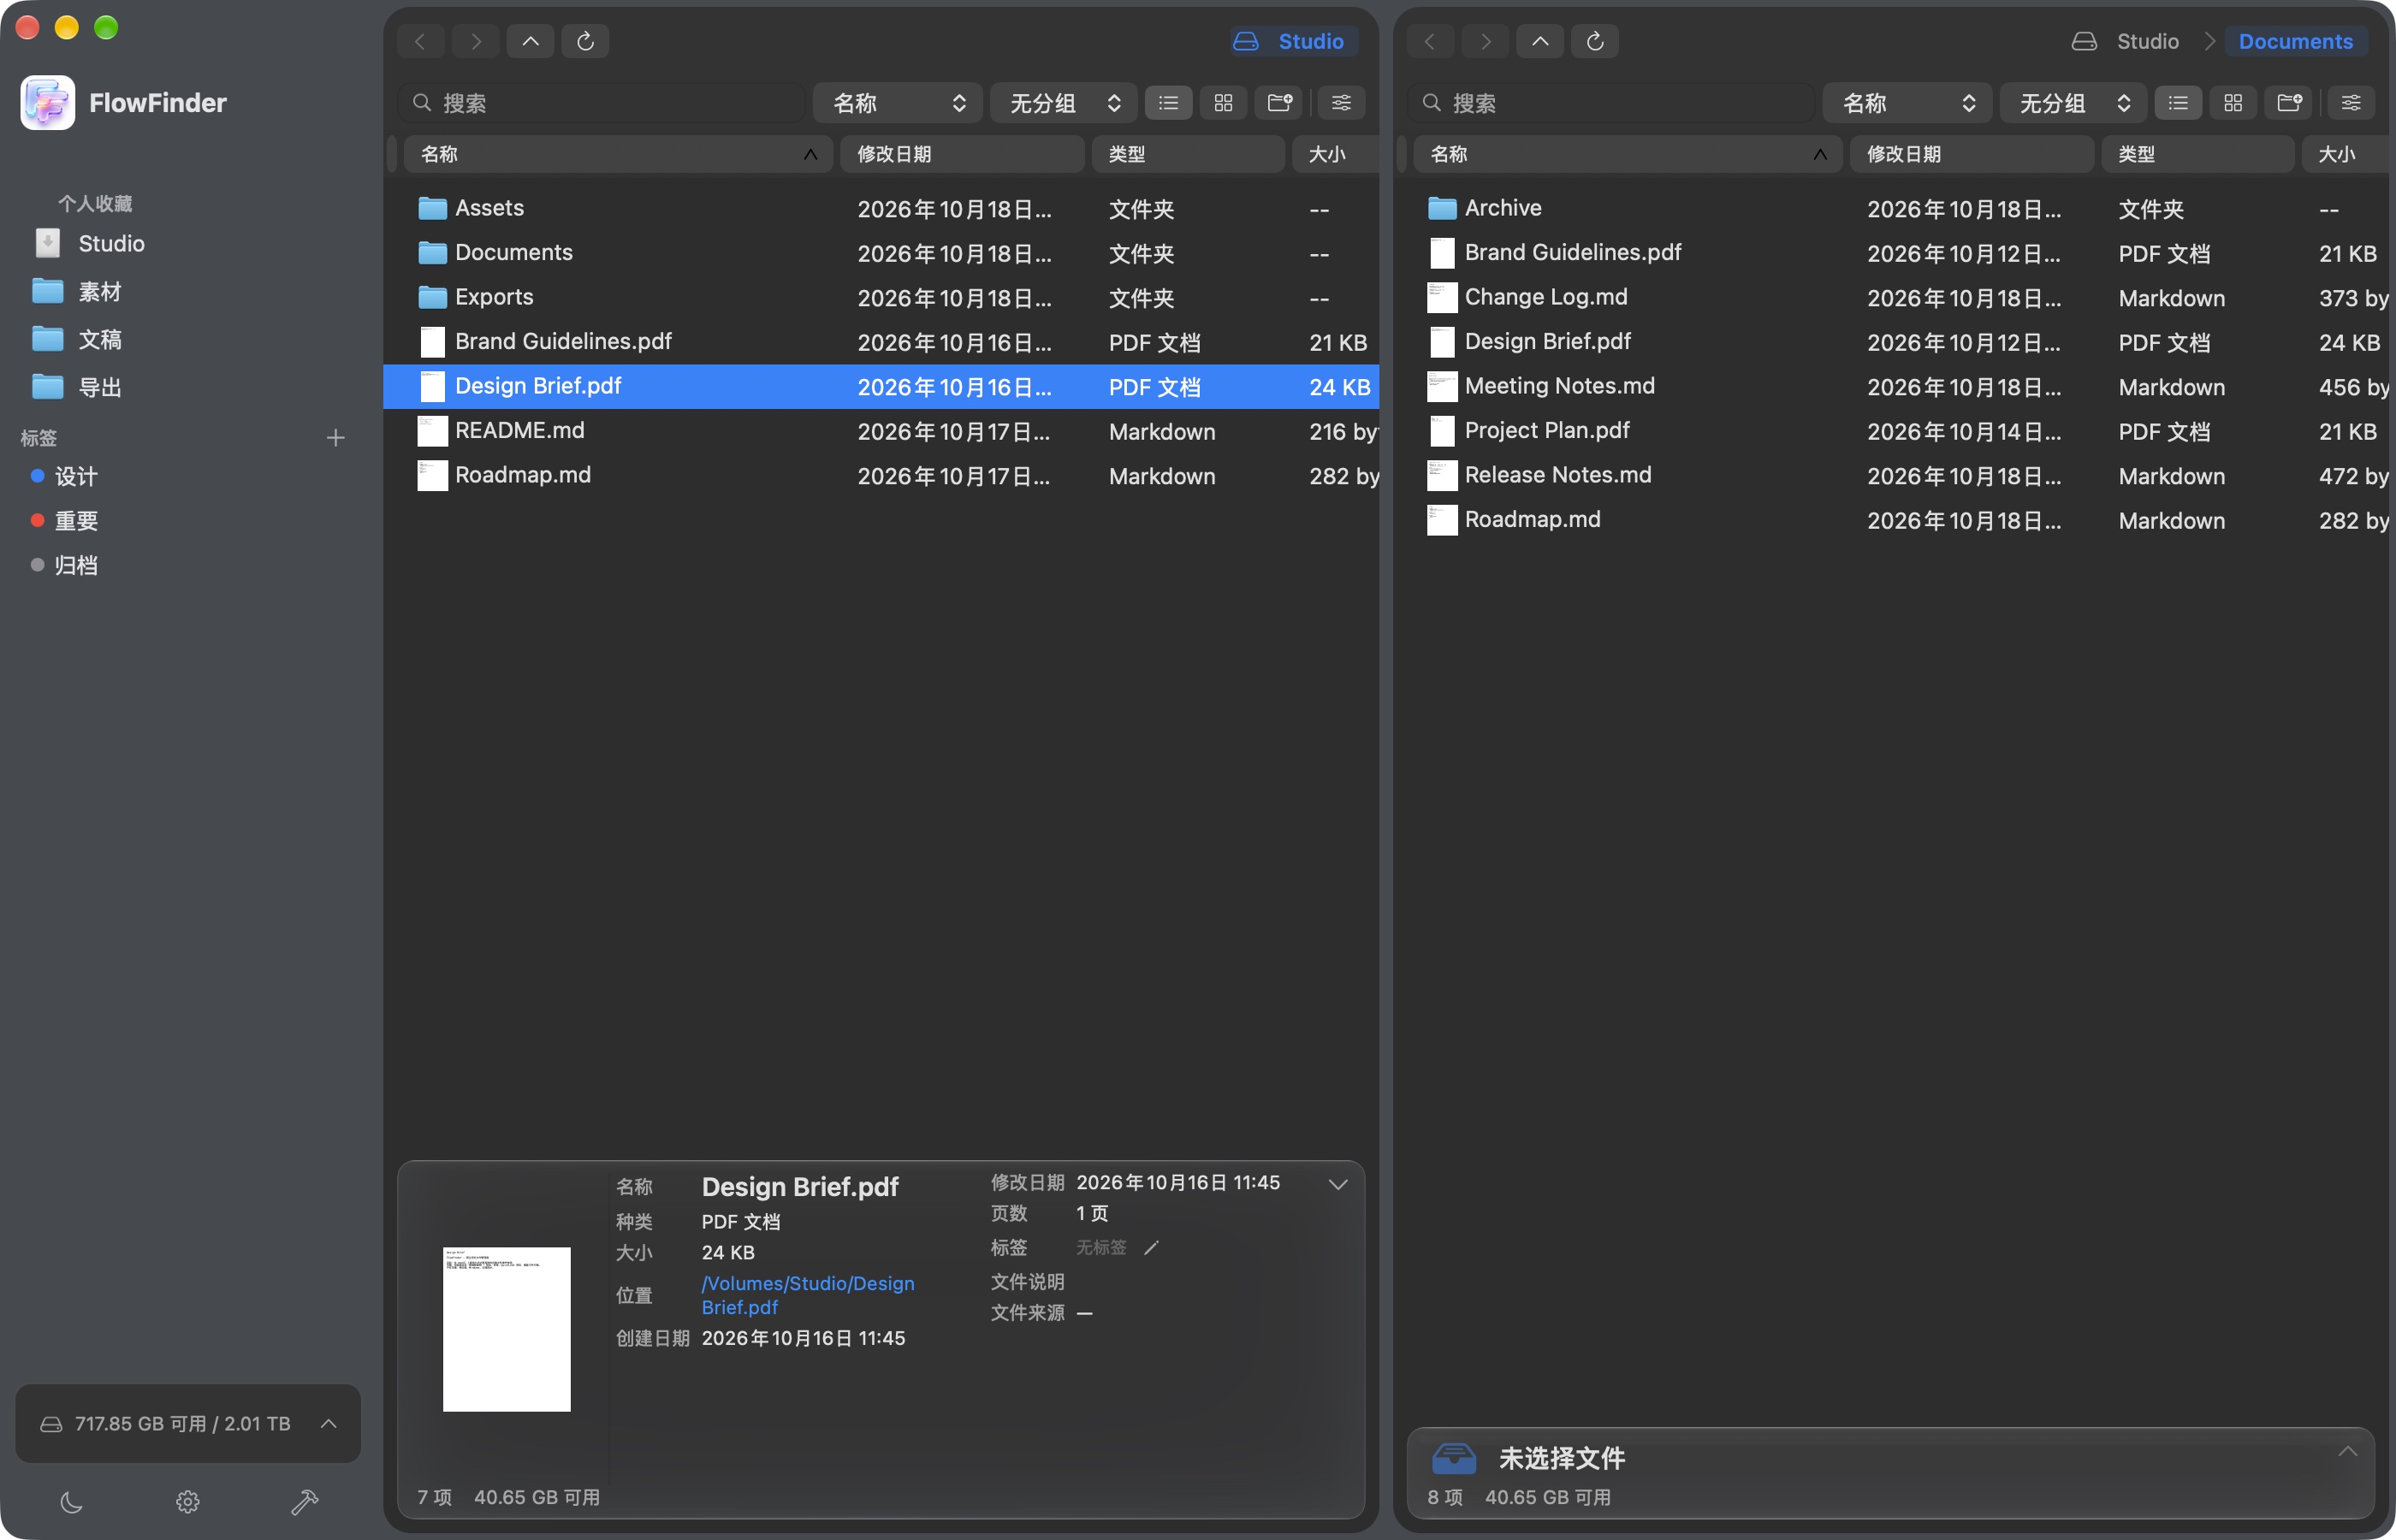Viewport: 2396px width, 1540px height.
Task: Open right pane grouping dropdown 无分组
Action: tap(2073, 103)
